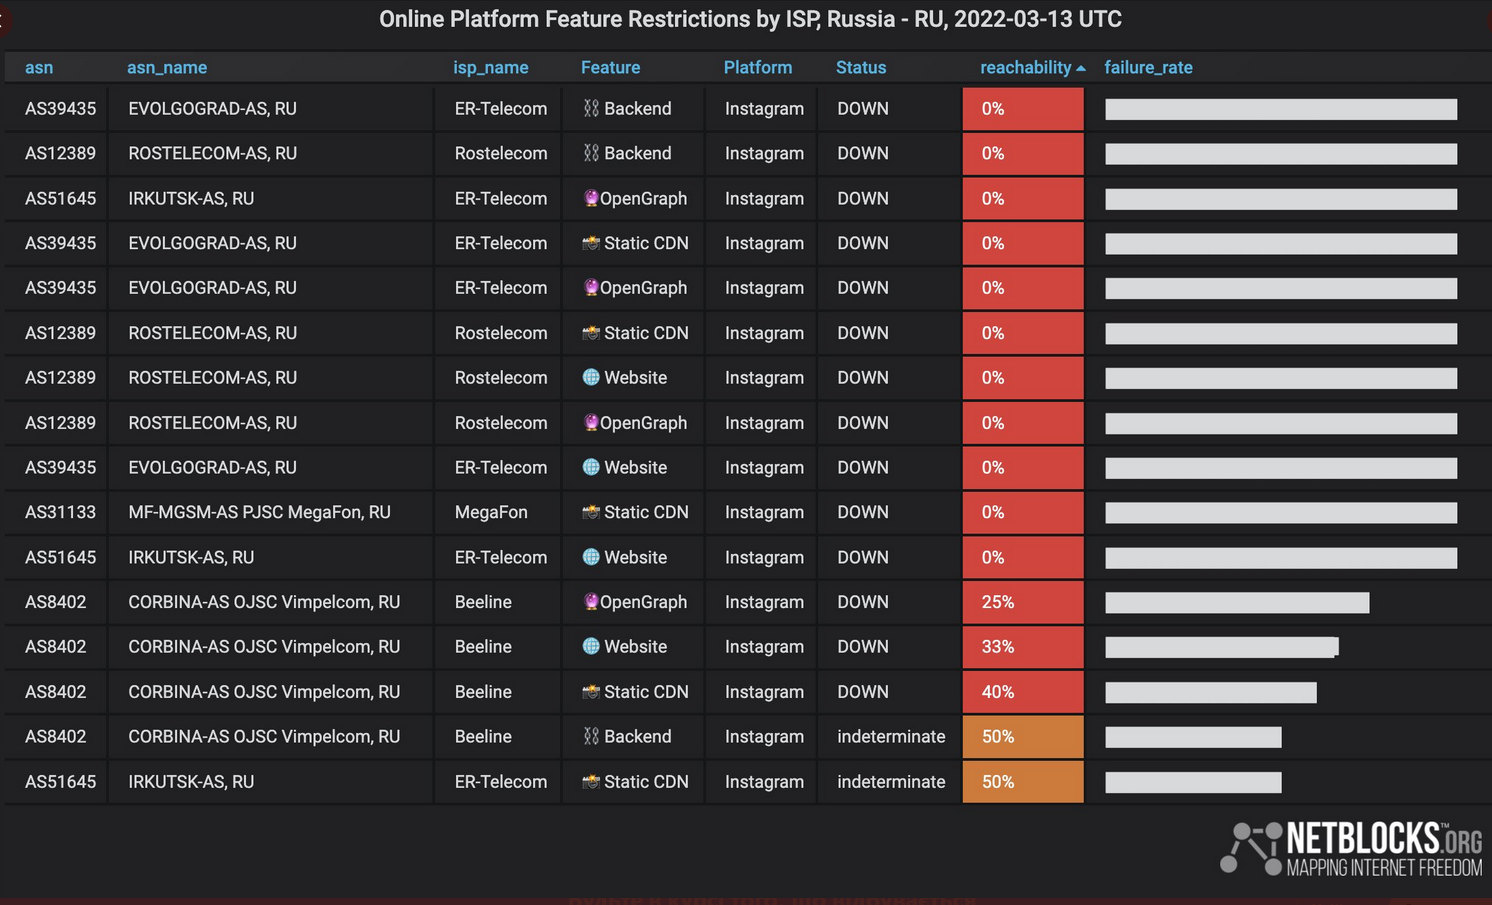Click the isp_name column header
Viewport: 1492px width, 905px height.
click(490, 67)
